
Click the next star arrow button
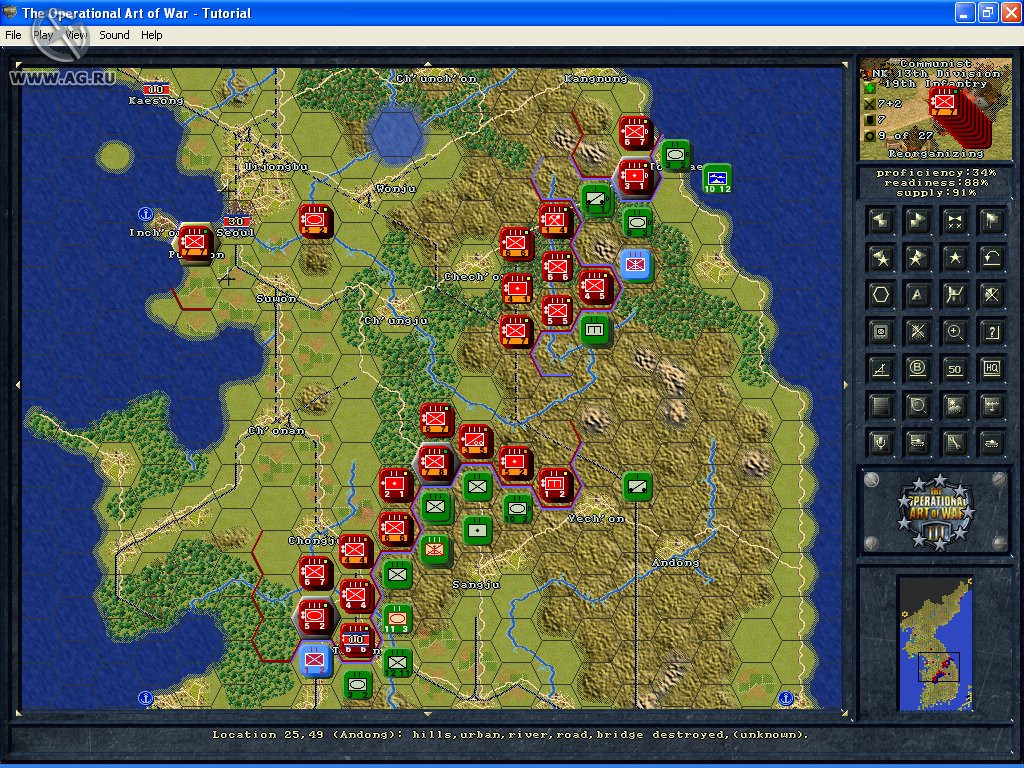pyautogui.click(x=917, y=258)
